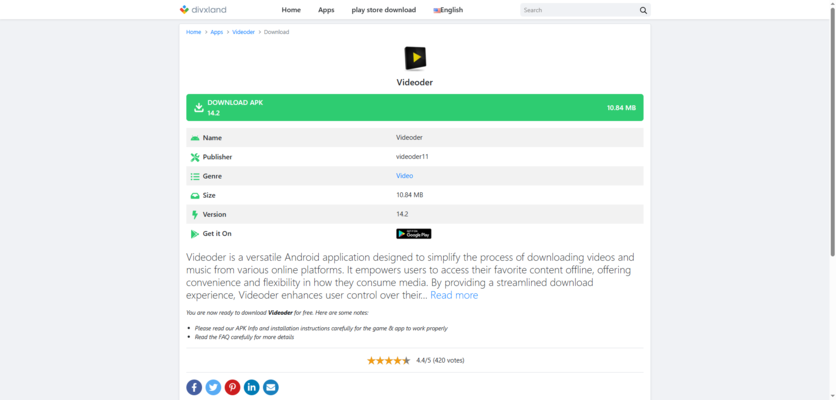Share on Pinterest icon

(x=232, y=387)
